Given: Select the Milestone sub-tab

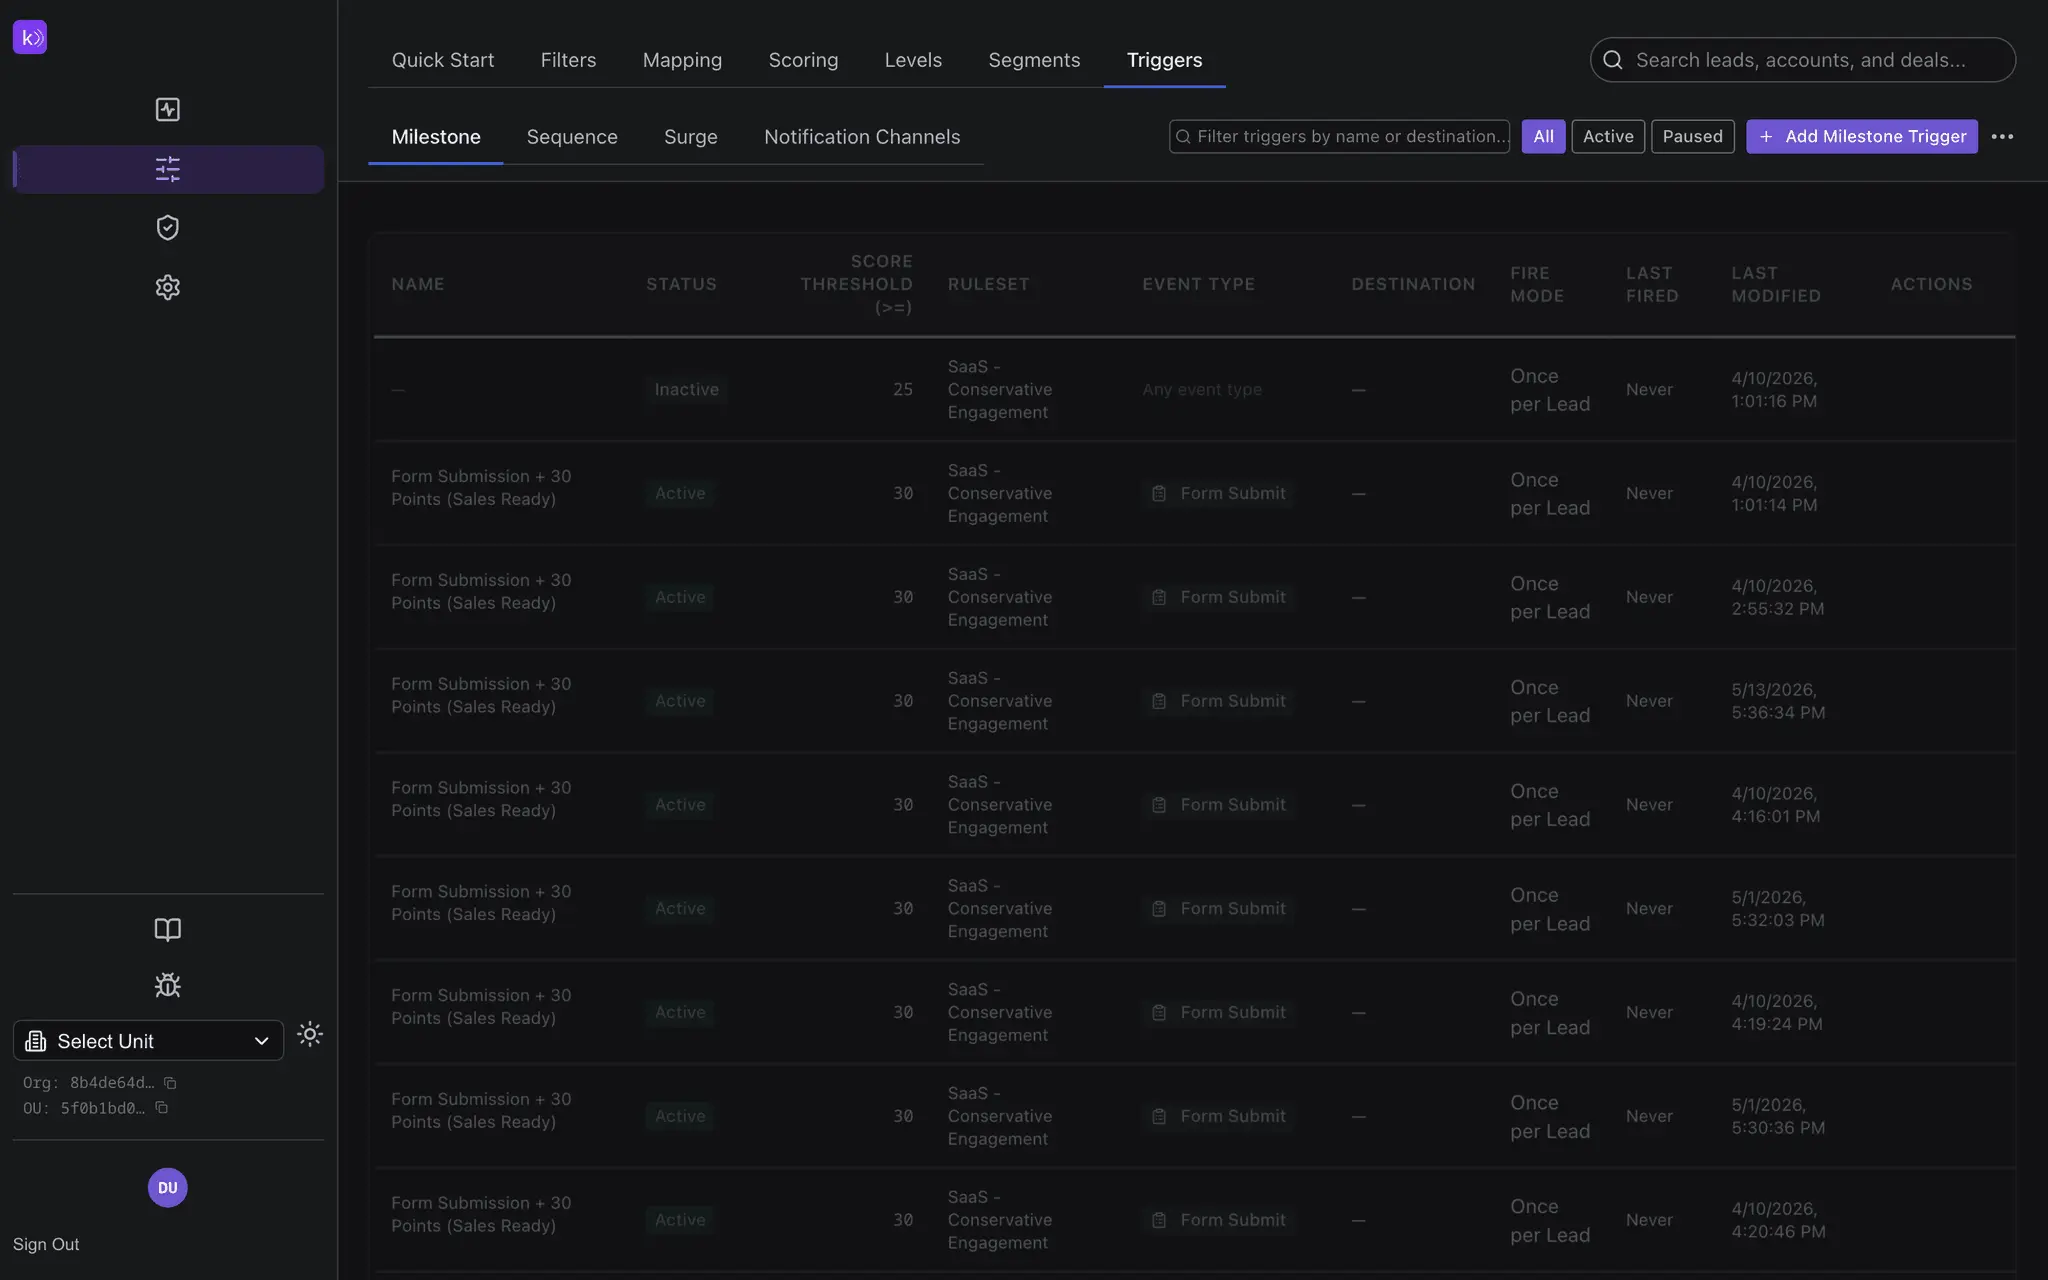Looking at the screenshot, I should [x=436, y=137].
